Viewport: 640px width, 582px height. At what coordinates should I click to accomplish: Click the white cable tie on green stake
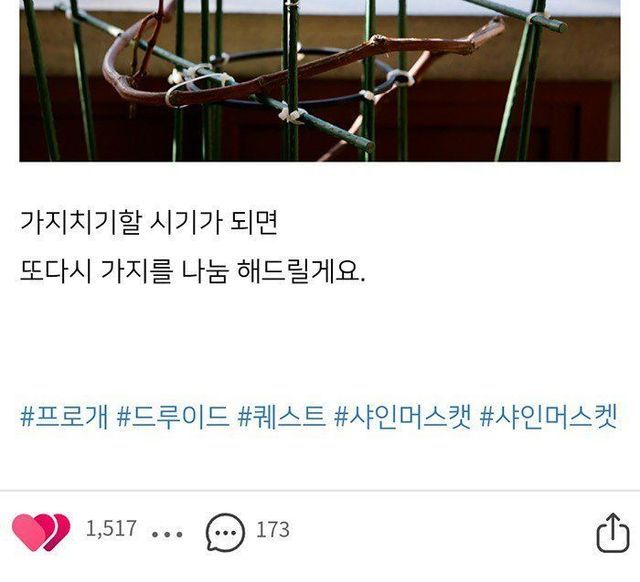pos(291,116)
